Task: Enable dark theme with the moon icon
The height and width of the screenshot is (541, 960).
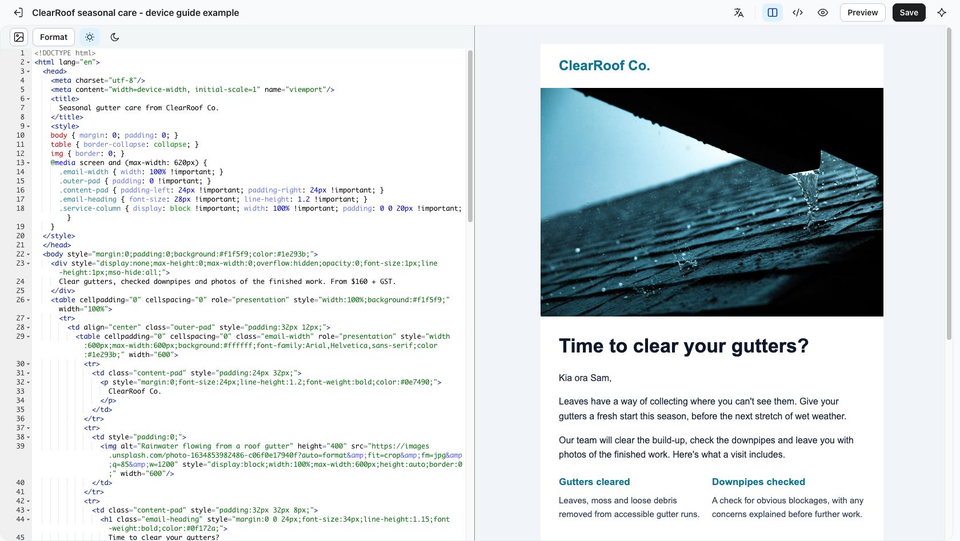Action: (x=114, y=37)
